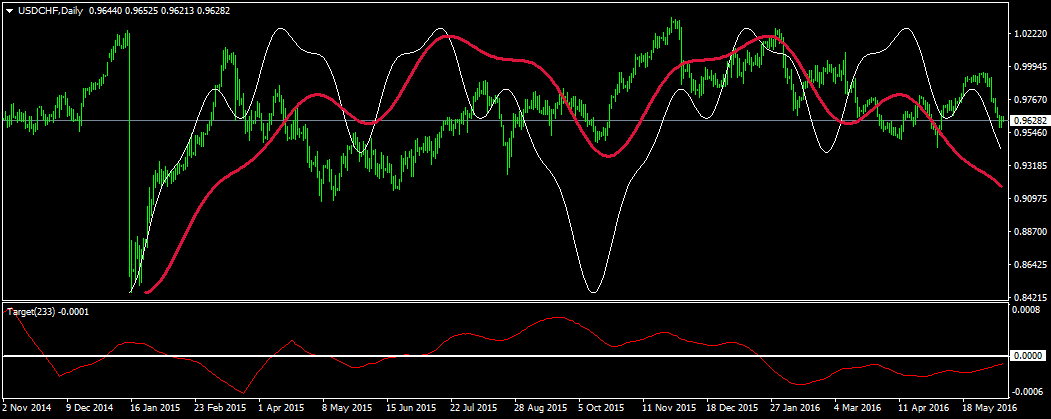Screen dimensions: 1051x419
Task: Click the highlighted 0.96282 current price tag
Action: pyautogui.click(x=1029, y=121)
